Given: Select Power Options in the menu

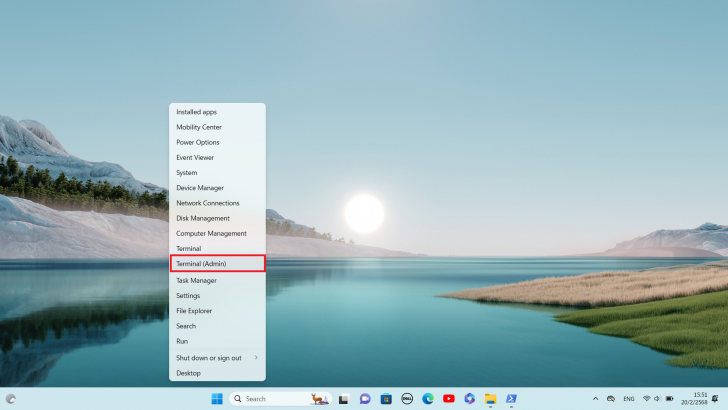Looking at the screenshot, I should click(217, 142).
